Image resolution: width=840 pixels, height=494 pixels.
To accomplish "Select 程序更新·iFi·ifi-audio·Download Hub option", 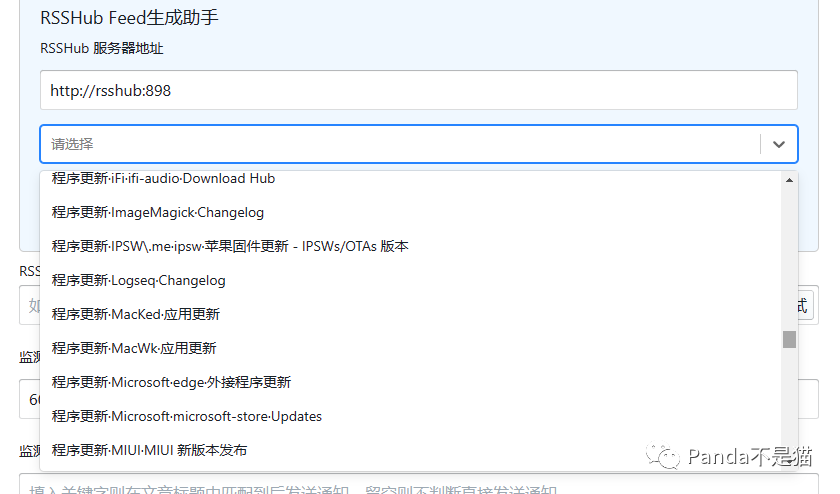I will click(x=410, y=179).
